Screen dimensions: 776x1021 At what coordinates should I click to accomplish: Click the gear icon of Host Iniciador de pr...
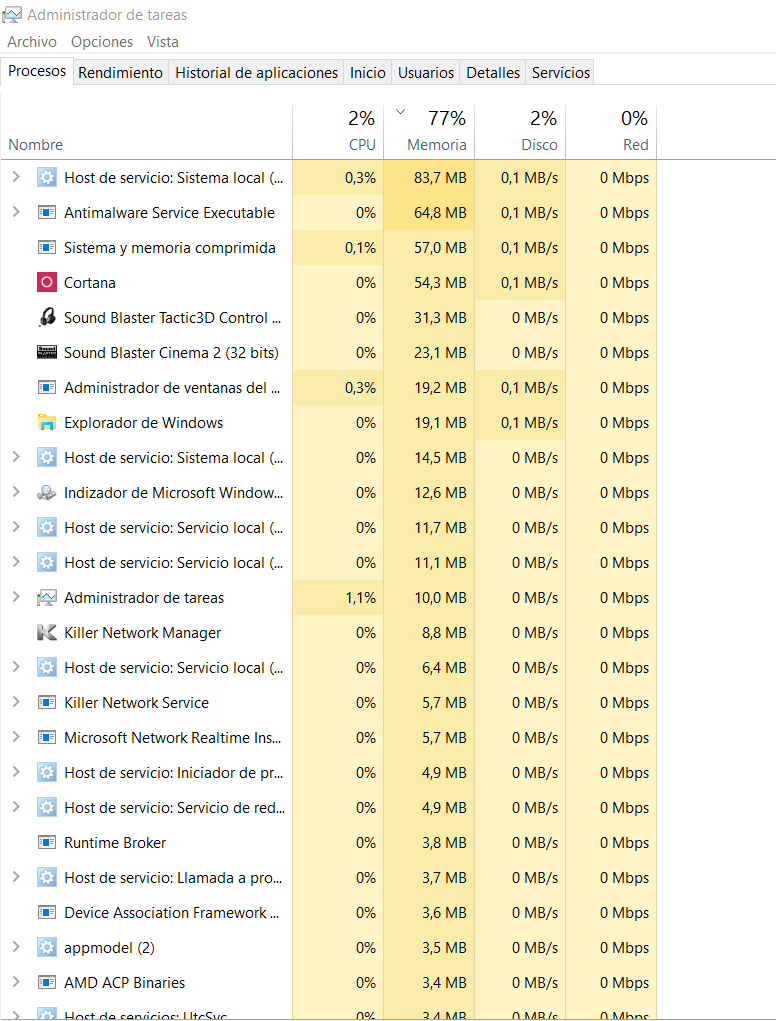(47, 772)
